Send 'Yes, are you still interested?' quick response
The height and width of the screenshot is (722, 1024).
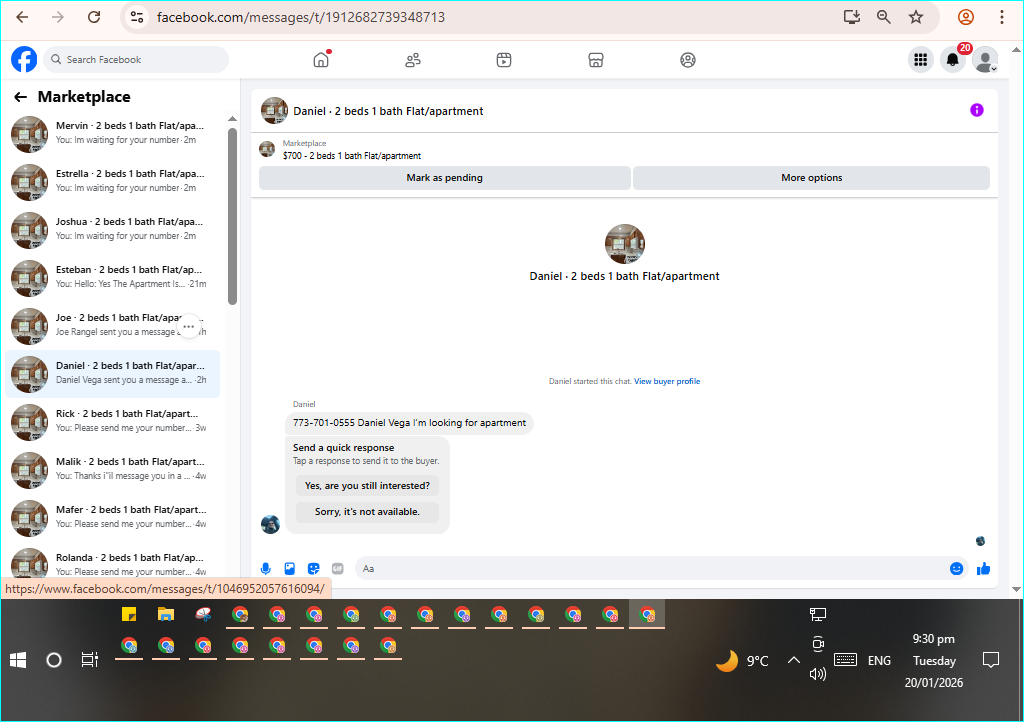click(x=367, y=486)
